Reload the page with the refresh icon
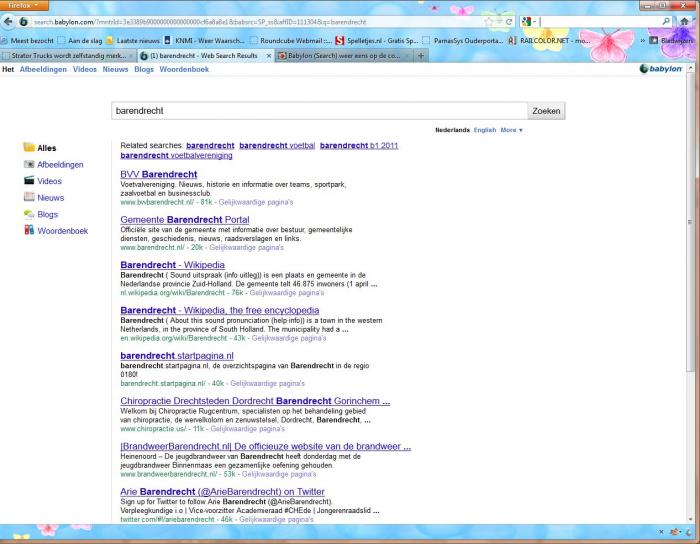 coord(508,21)
